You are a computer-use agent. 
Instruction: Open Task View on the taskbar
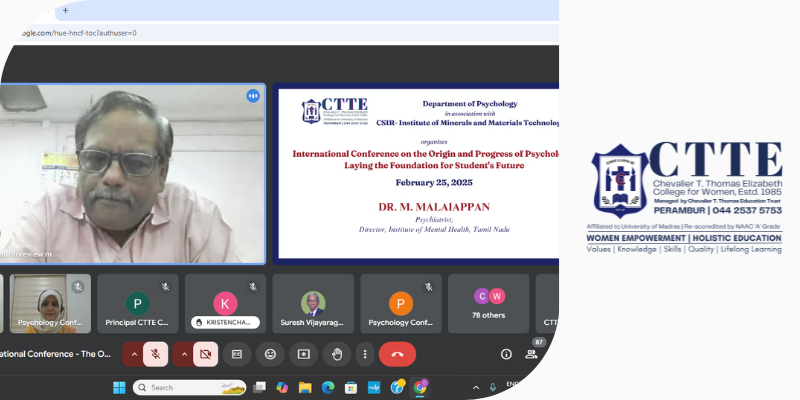(260, 388)
